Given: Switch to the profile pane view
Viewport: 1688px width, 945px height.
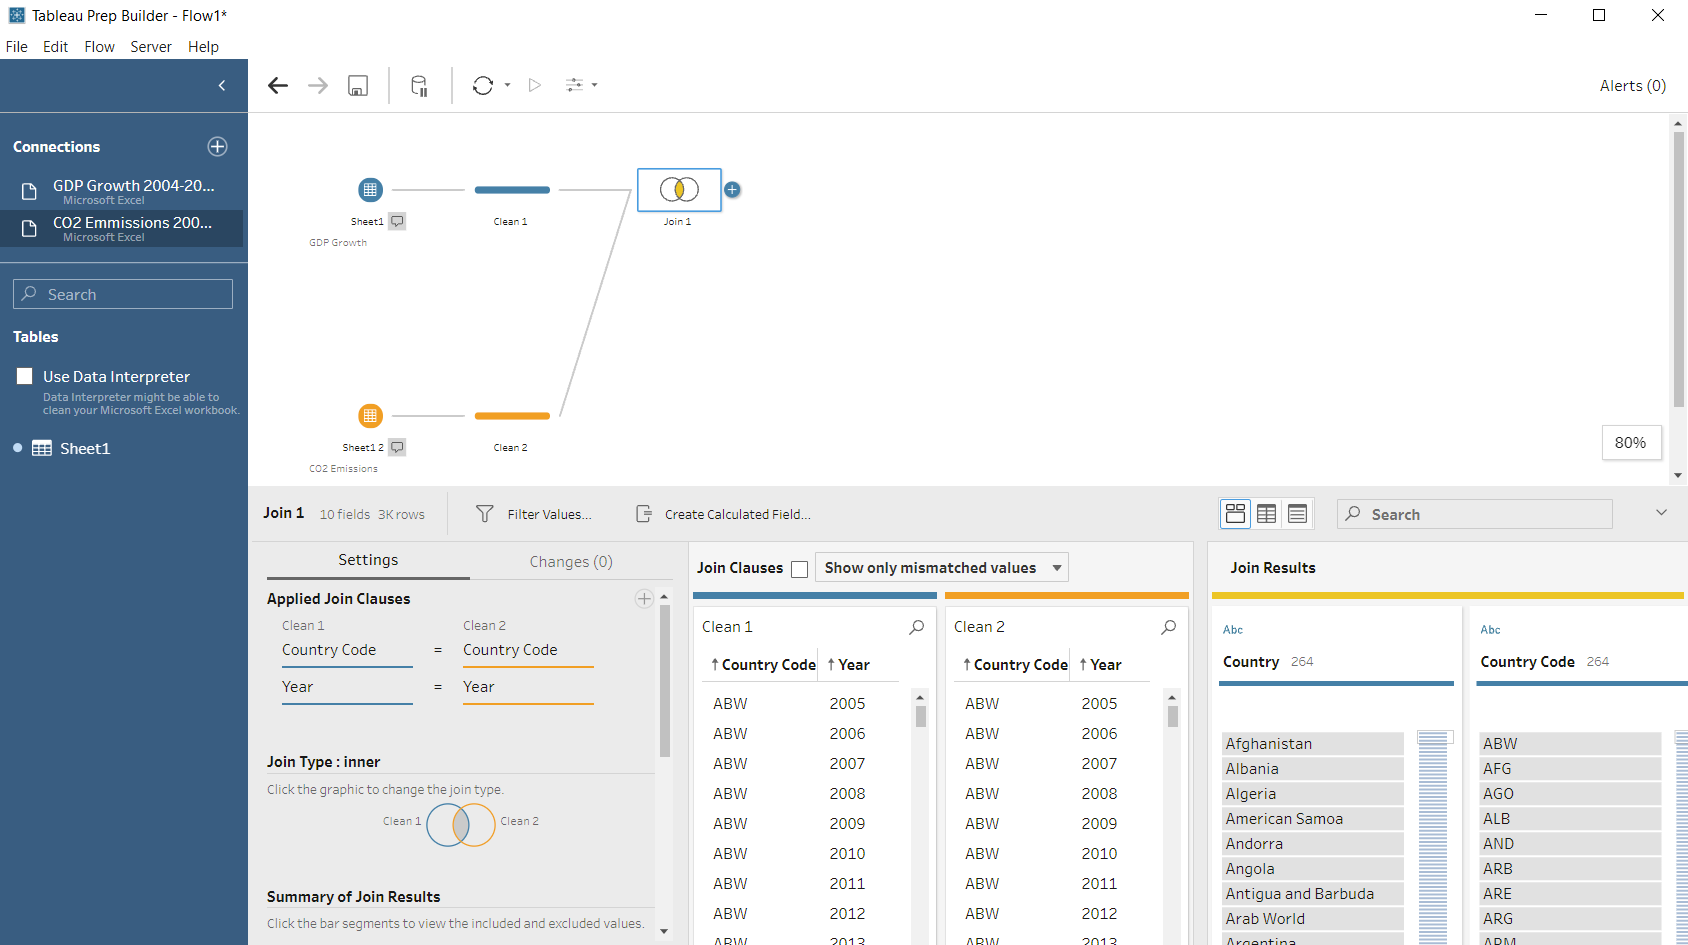Looking at the screenshot, I should [x=1235, y=514].
